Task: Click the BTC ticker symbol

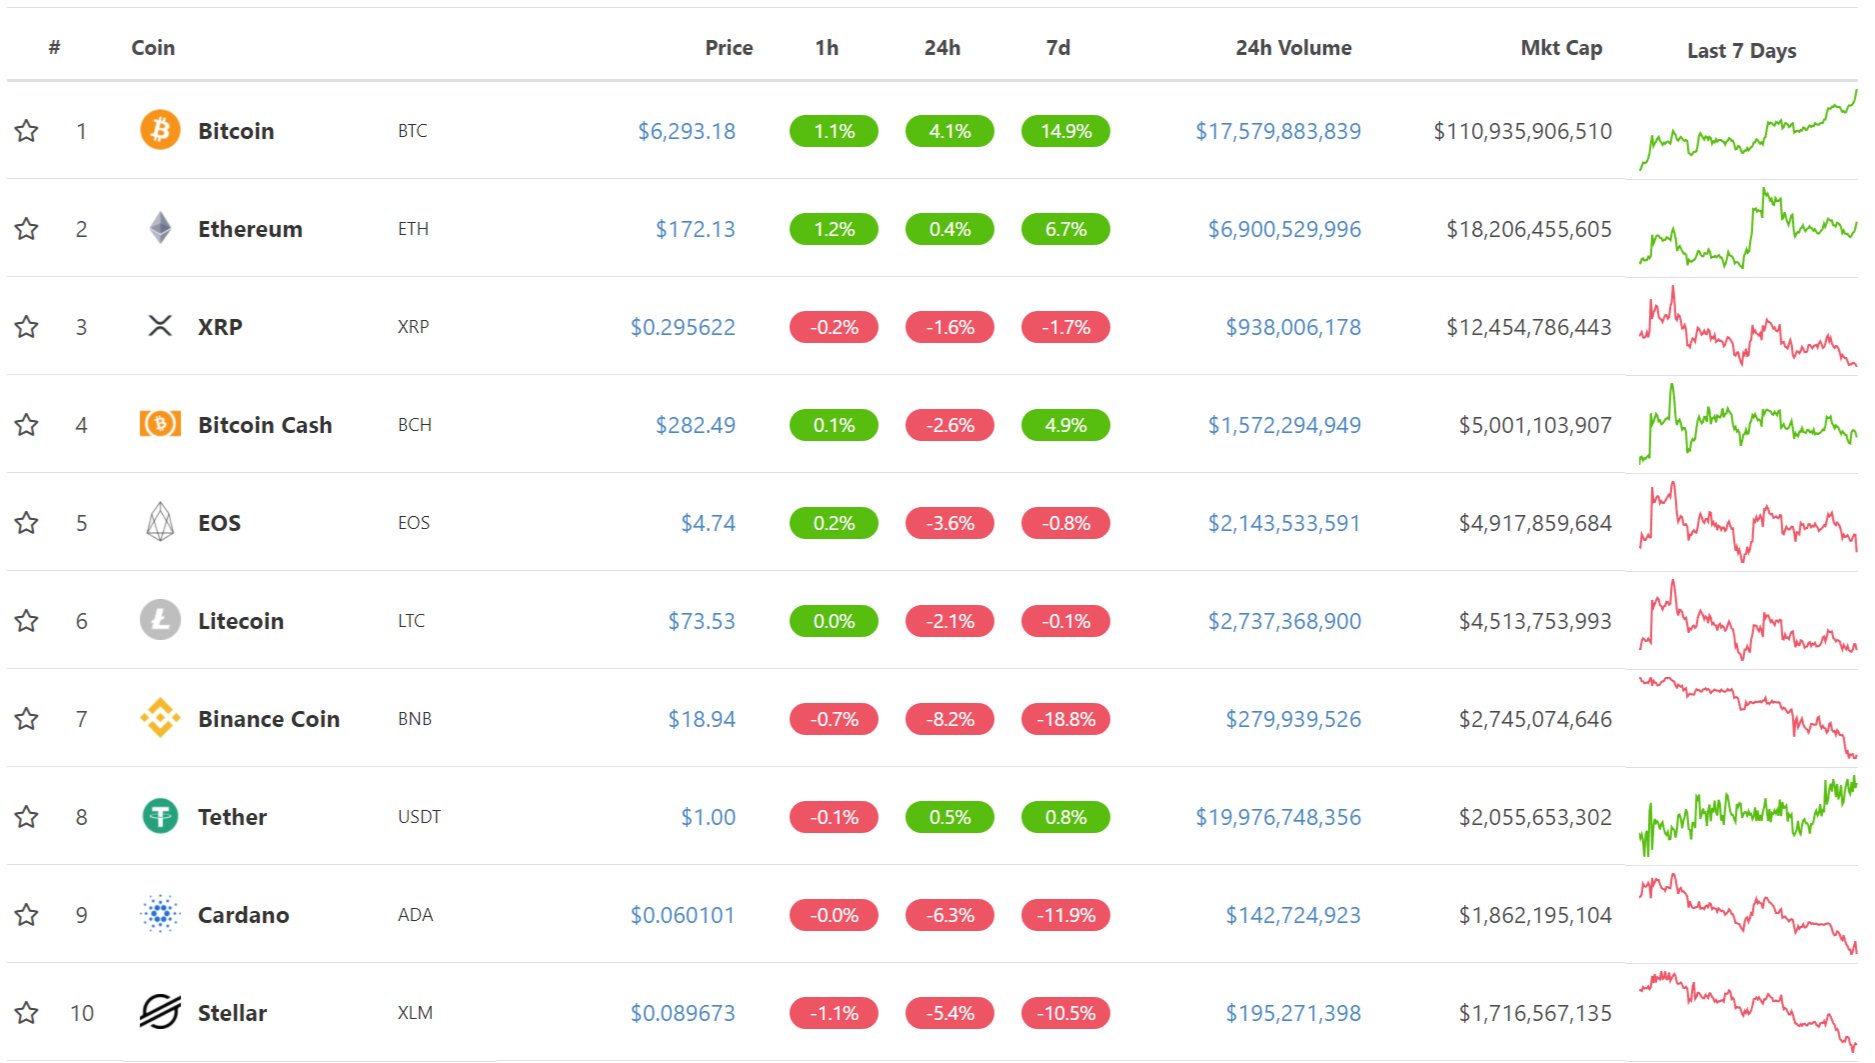Action: [412, 130]
